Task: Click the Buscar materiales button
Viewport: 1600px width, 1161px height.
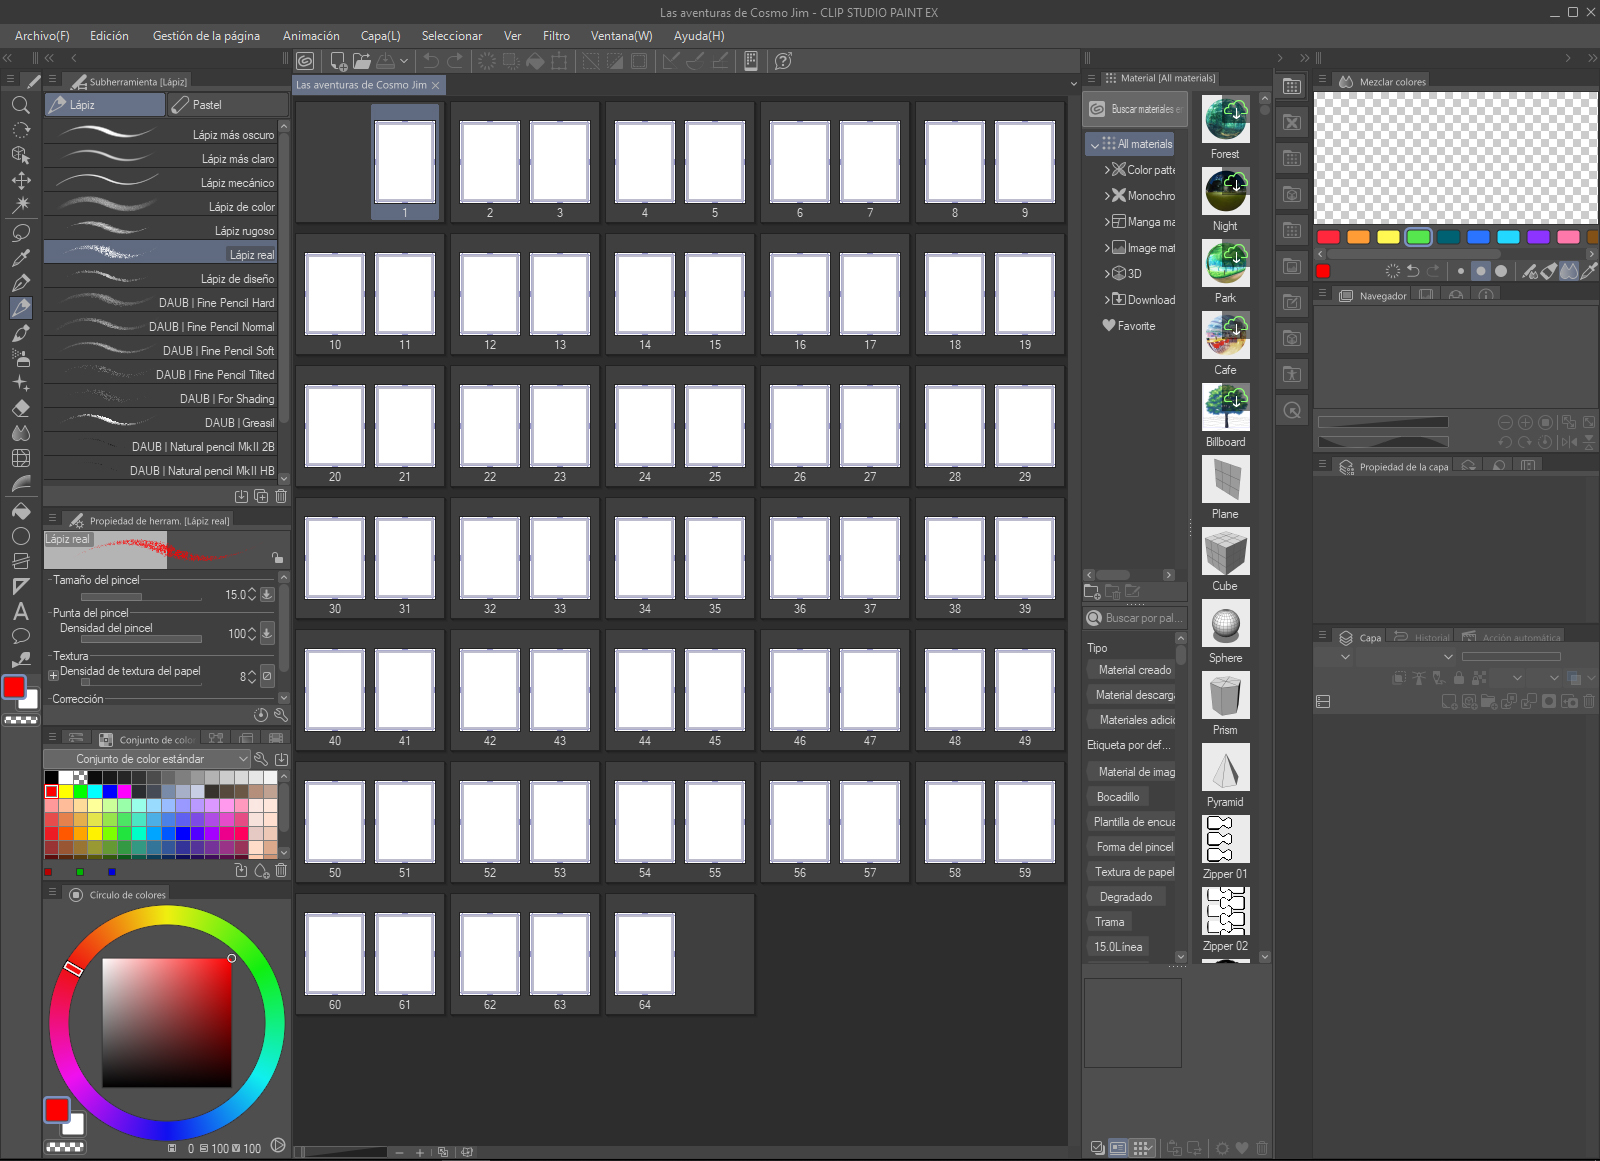Action: pyautogui.click(x=1135, y=109)
